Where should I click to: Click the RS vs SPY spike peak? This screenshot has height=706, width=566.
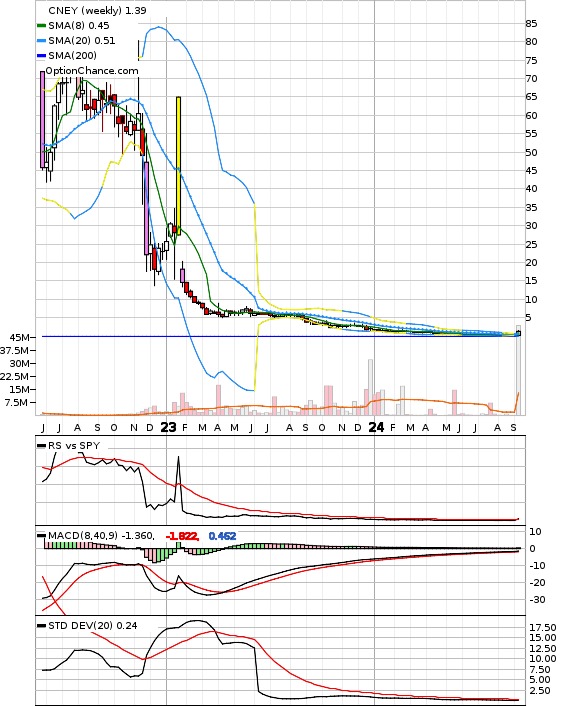[x=178, y=457]
